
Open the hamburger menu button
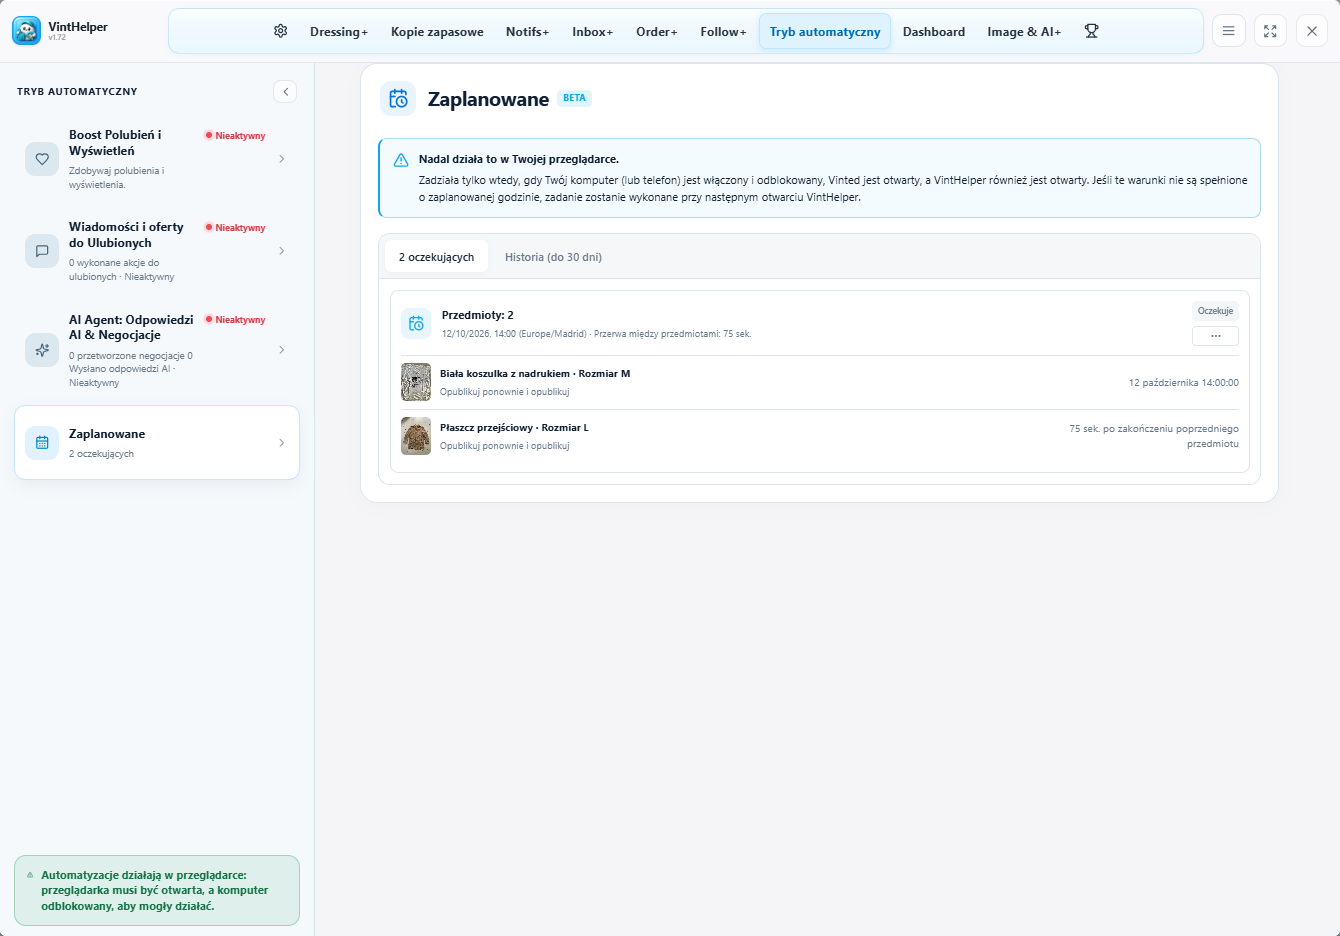(1229, 31)
